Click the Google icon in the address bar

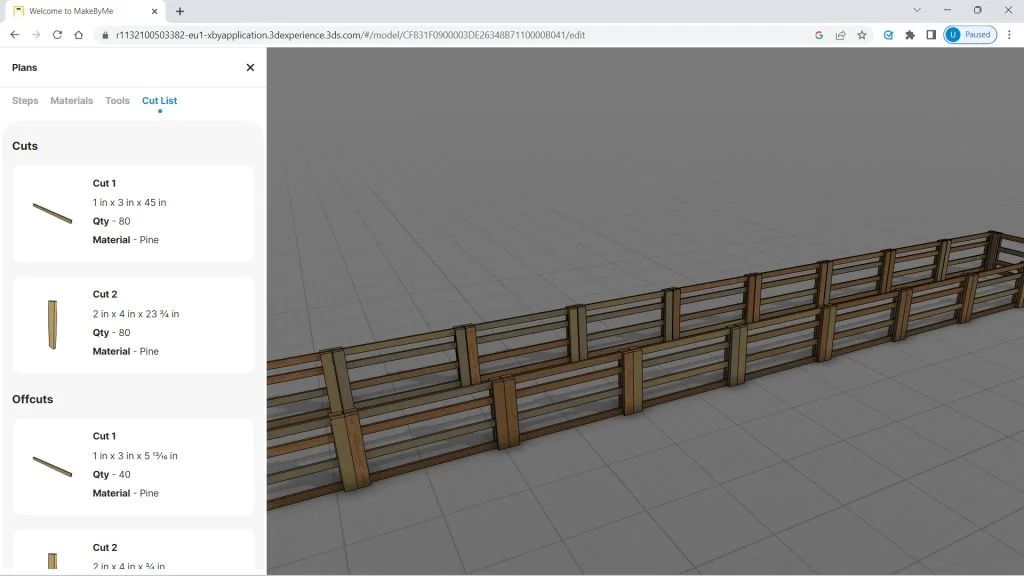pyautogui.click(x=819, y=33)
